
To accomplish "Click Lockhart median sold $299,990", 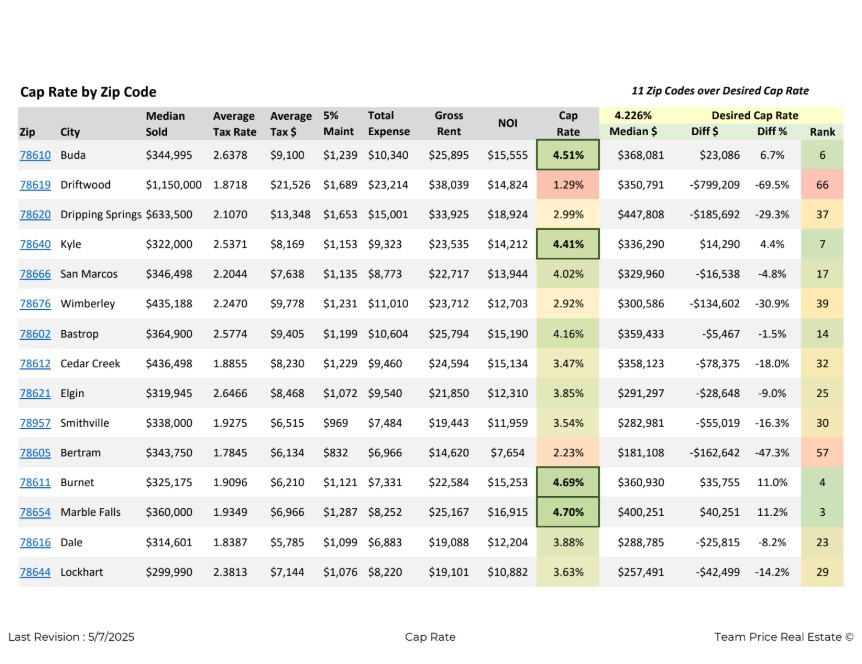I will coord(169,572).
